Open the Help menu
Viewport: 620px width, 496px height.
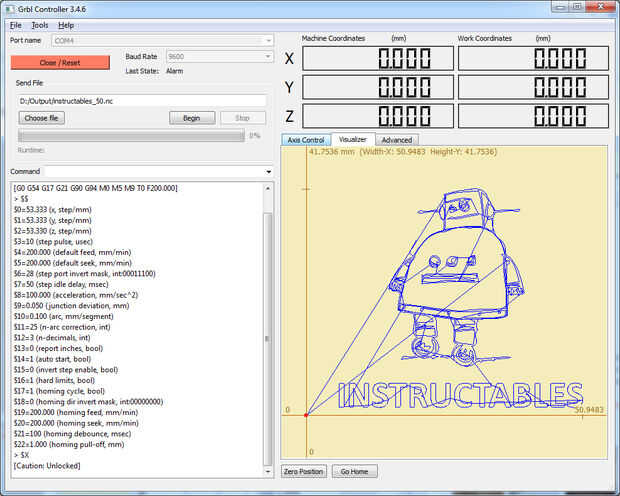[66, 25]
